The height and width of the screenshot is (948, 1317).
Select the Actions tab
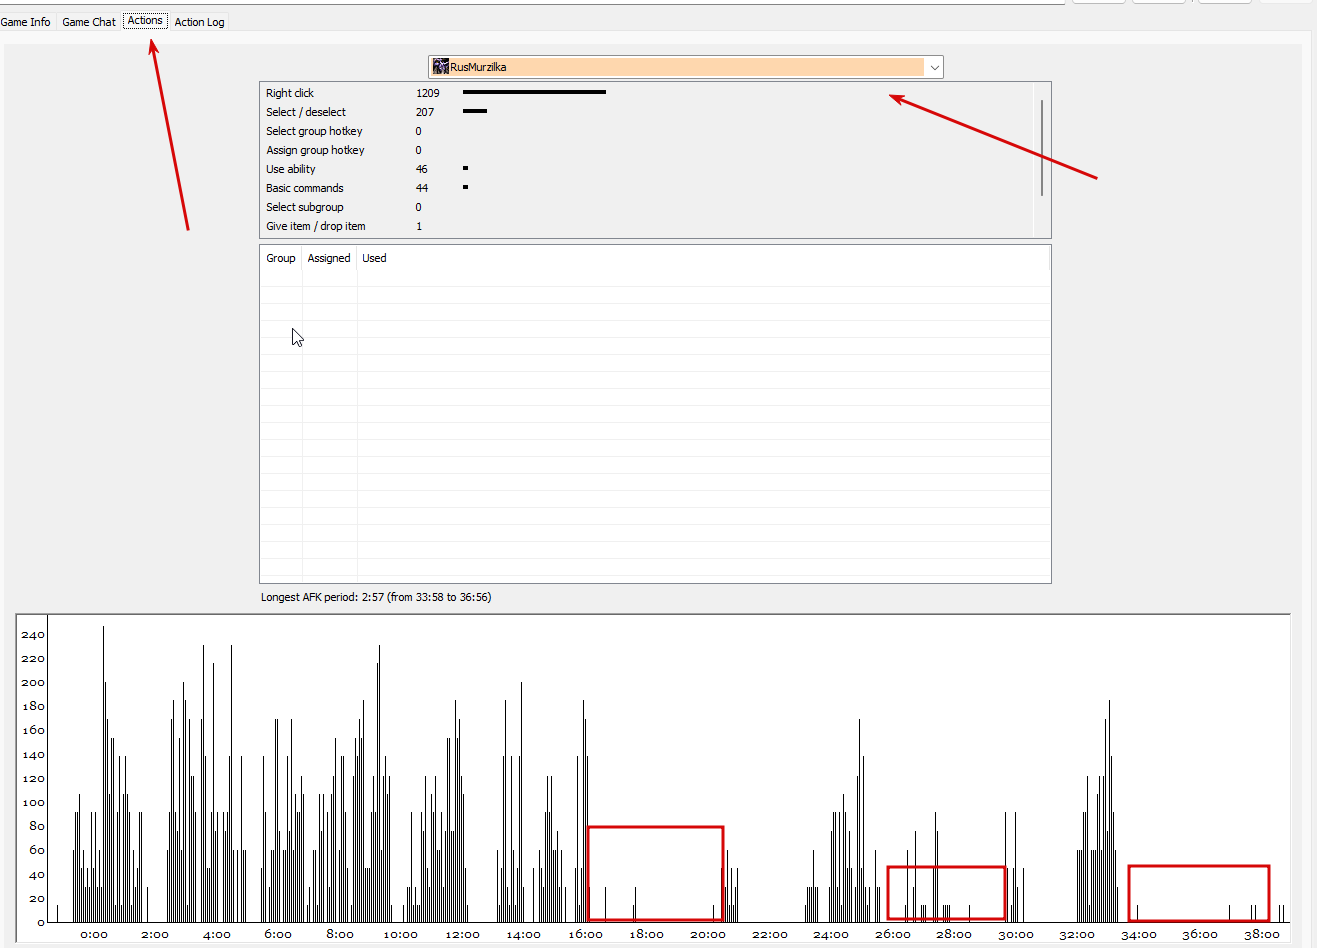coord(145,21)
